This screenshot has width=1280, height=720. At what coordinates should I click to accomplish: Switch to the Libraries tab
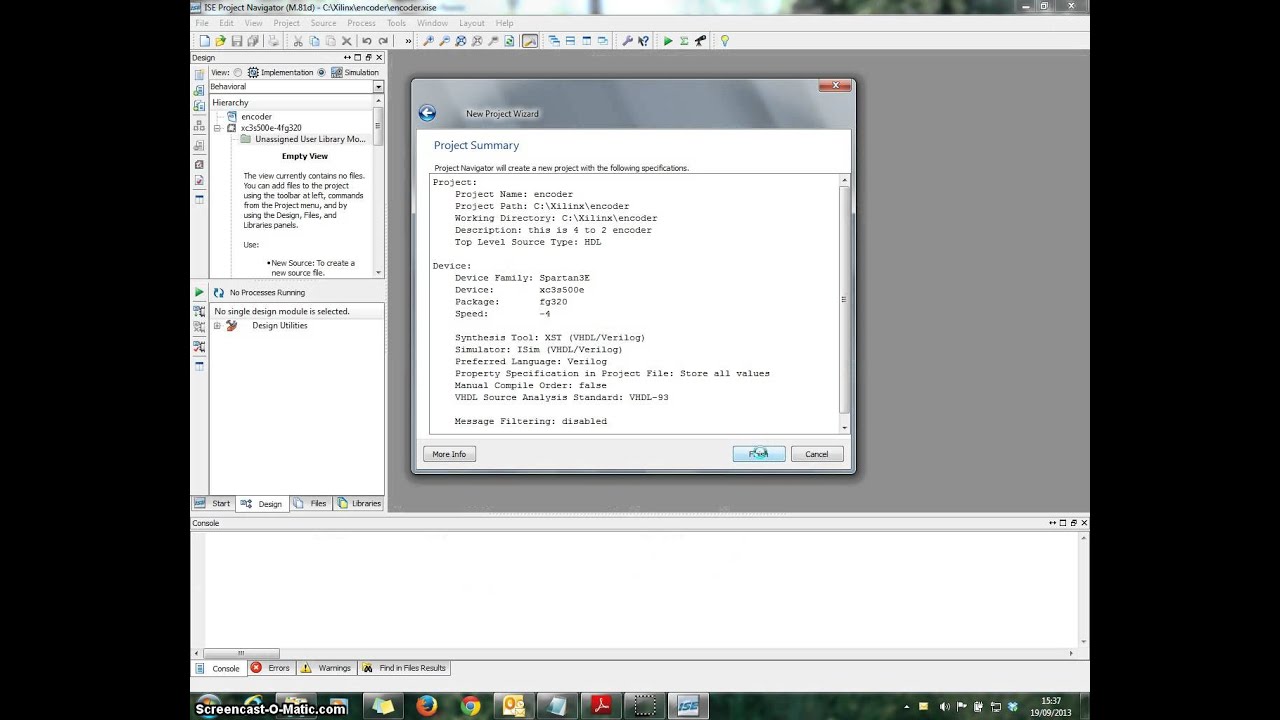point(359,503)
